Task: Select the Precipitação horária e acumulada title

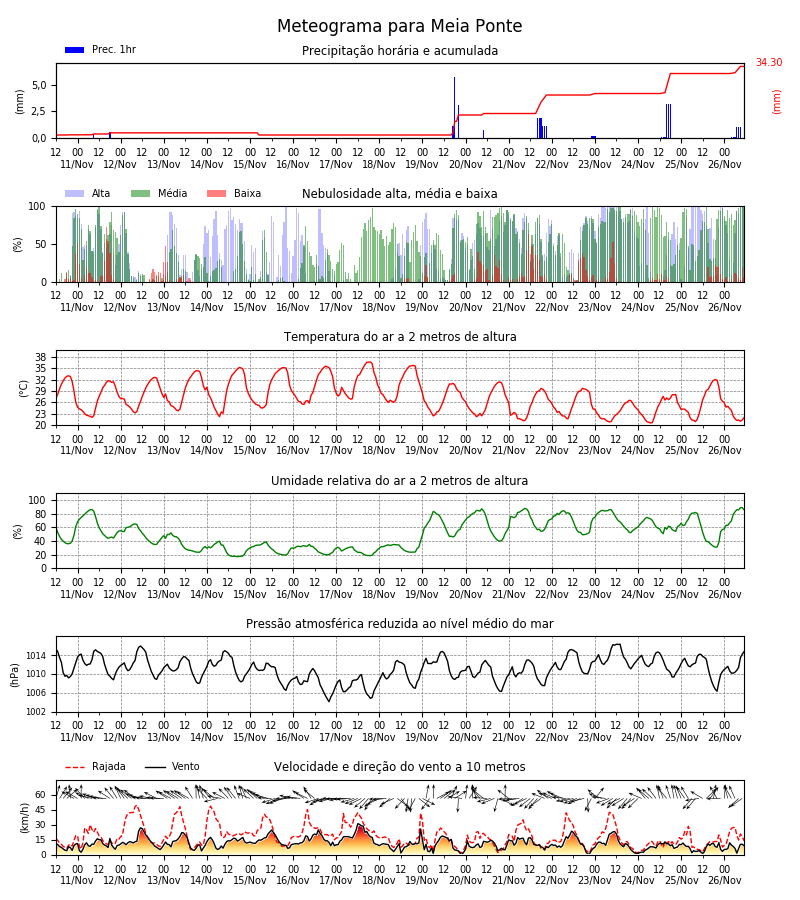Action: pos(399,51)
